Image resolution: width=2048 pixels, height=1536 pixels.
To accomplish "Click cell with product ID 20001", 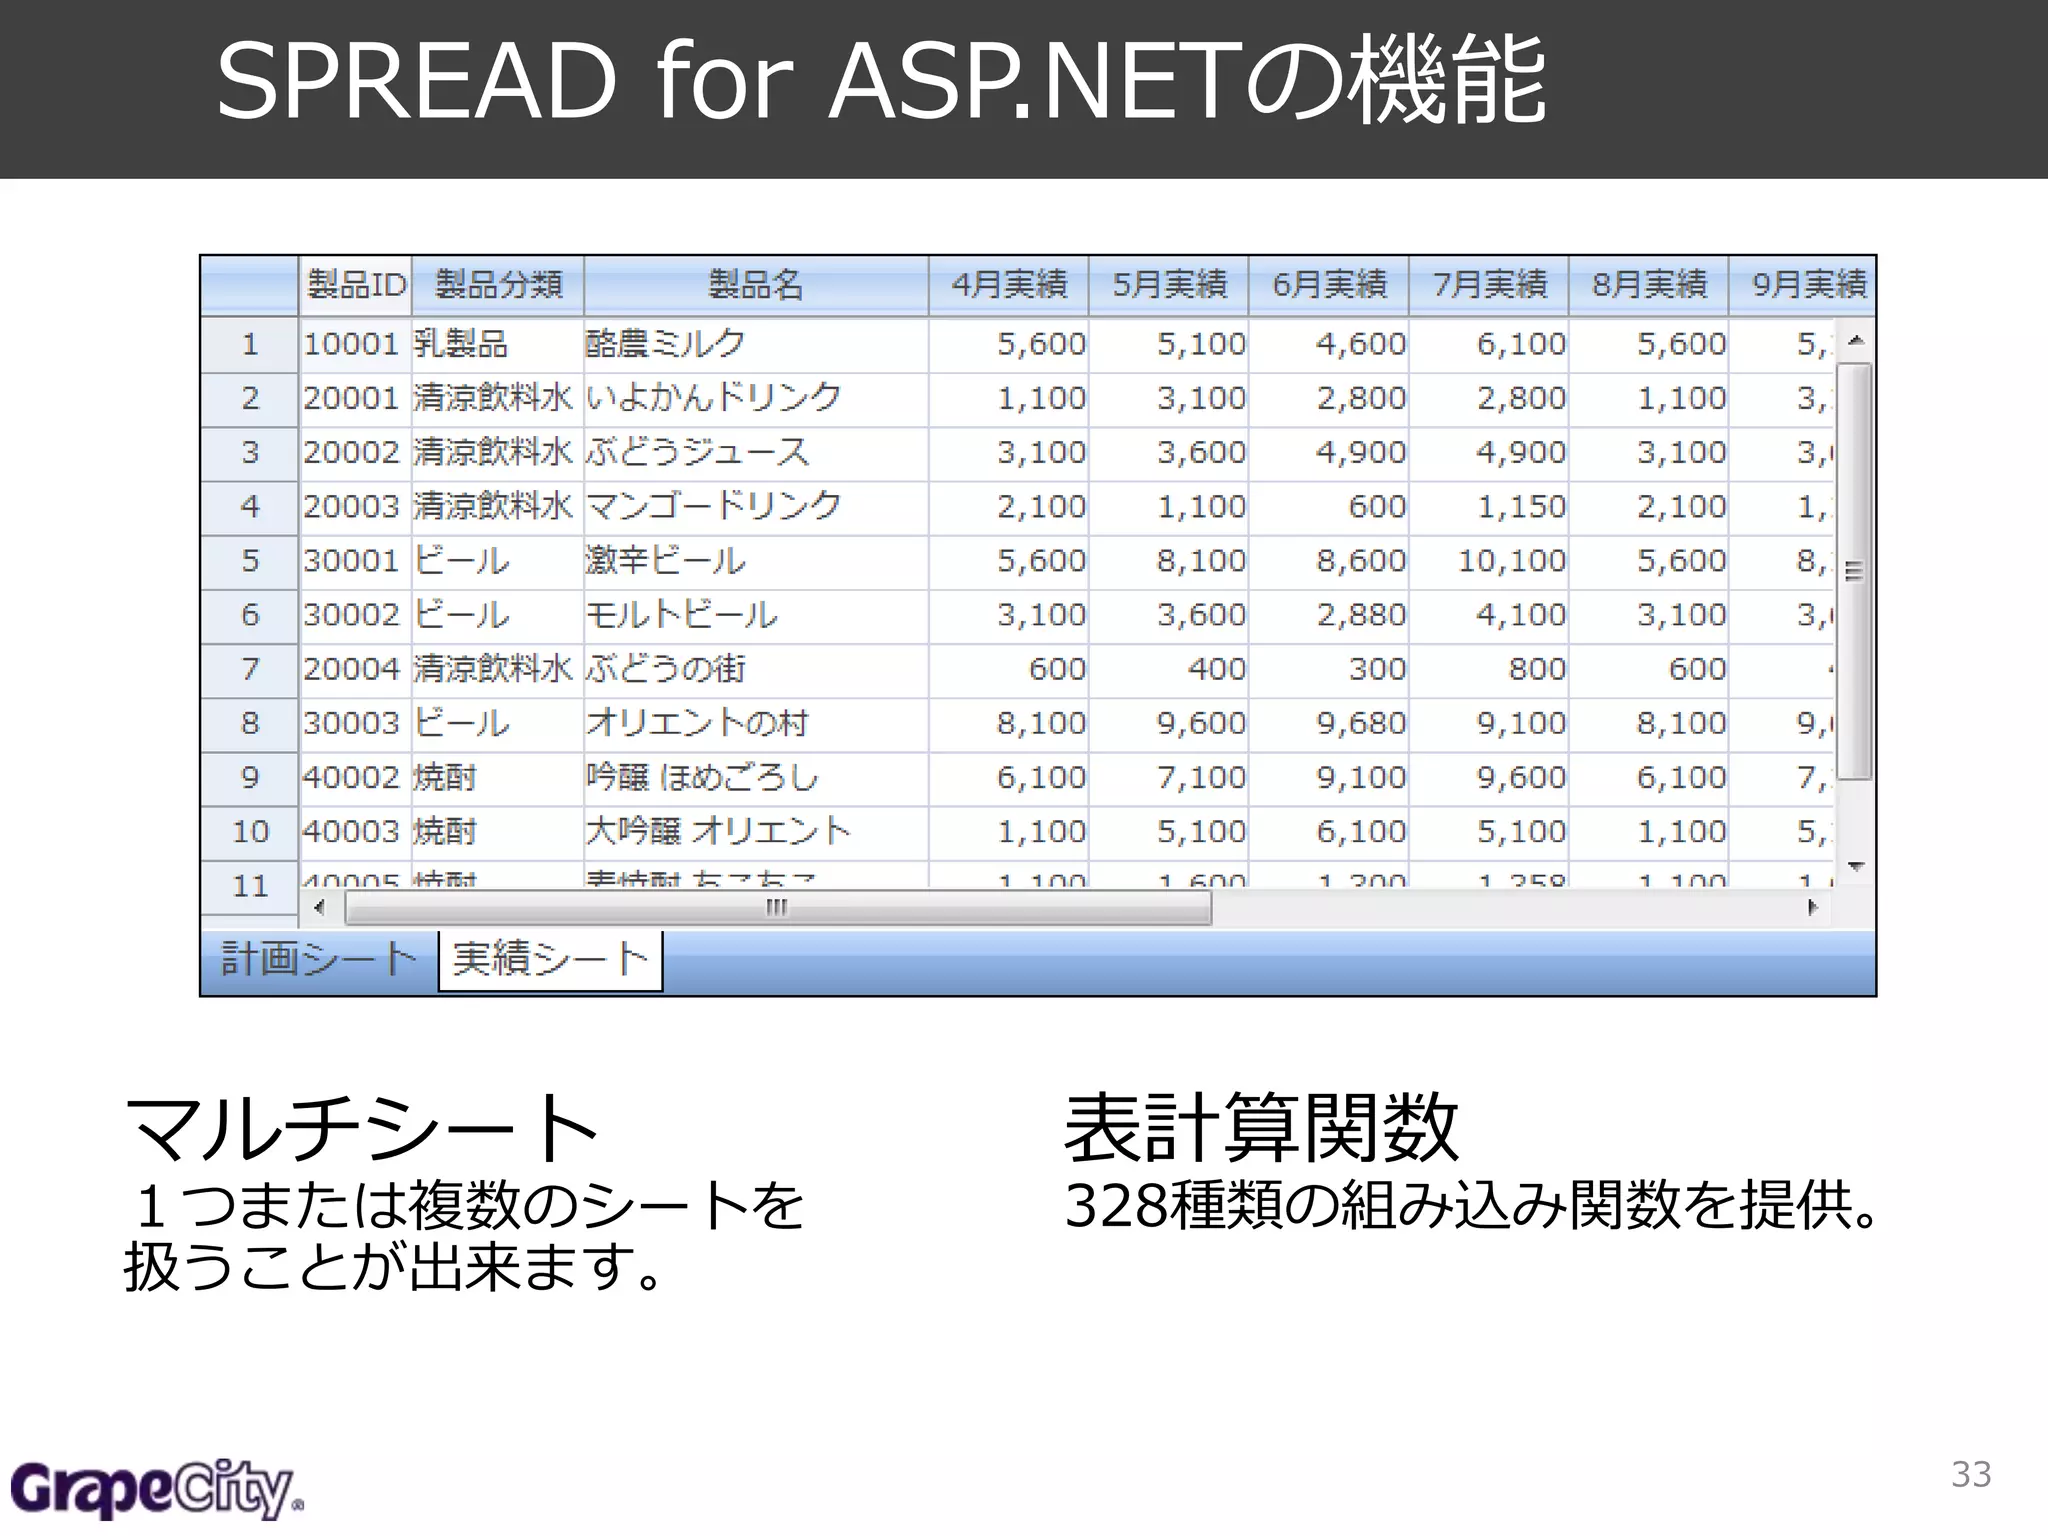I will 355,399.
